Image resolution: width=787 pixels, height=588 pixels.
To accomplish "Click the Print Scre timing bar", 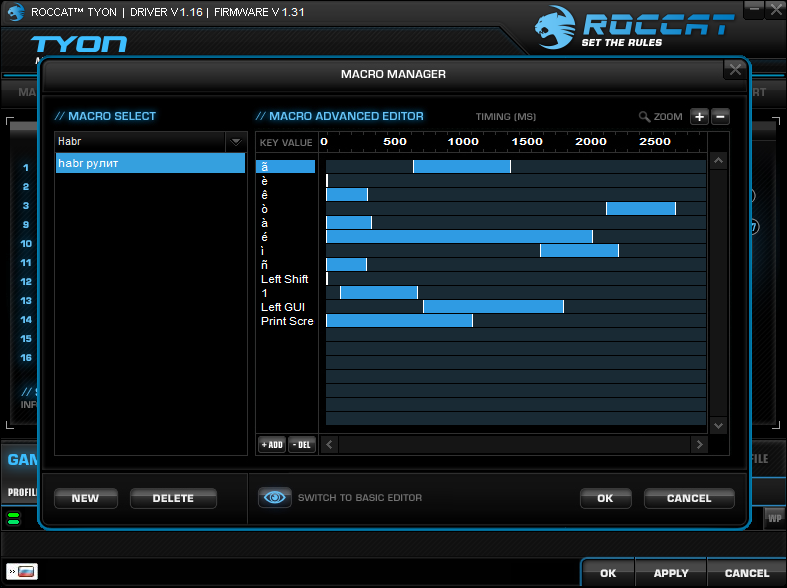I will (400, 321).
